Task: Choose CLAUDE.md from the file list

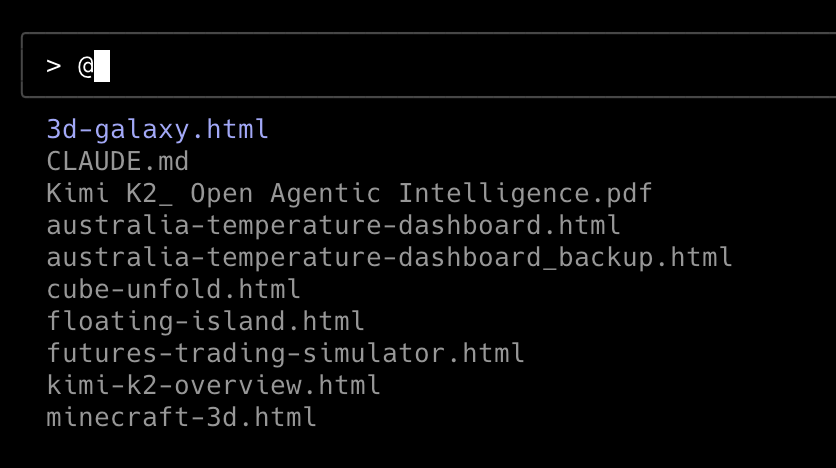Action: [117, 161]
